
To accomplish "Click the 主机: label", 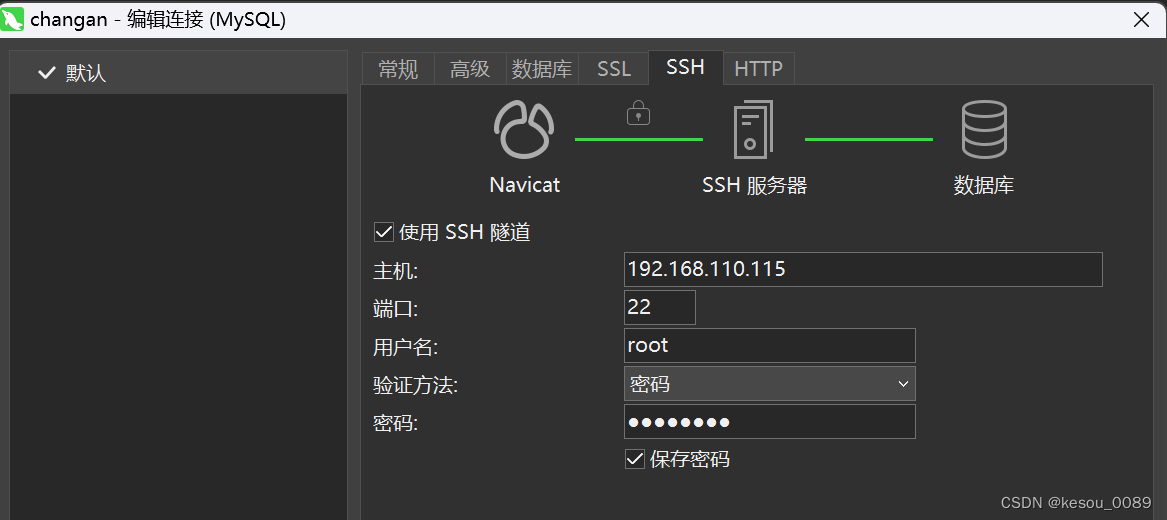I will (x=395, y=271).
